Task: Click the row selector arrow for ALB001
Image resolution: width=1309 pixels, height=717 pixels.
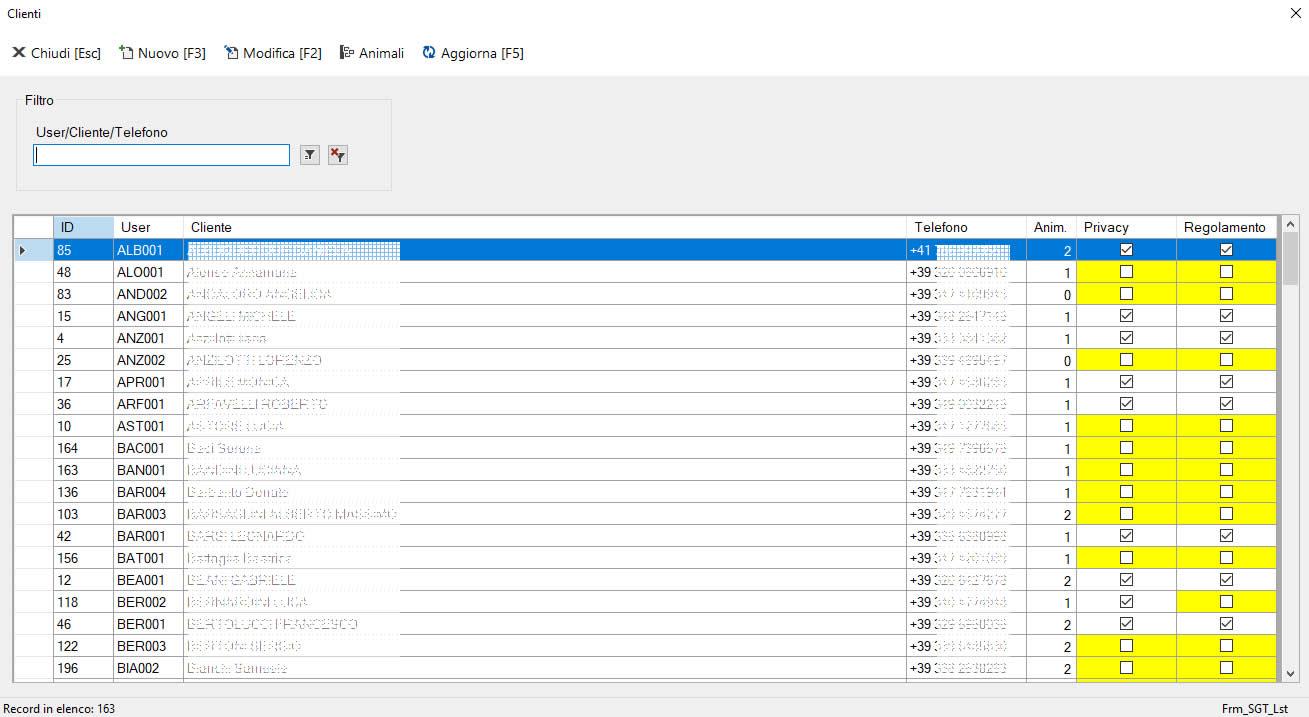Action: 23,250
